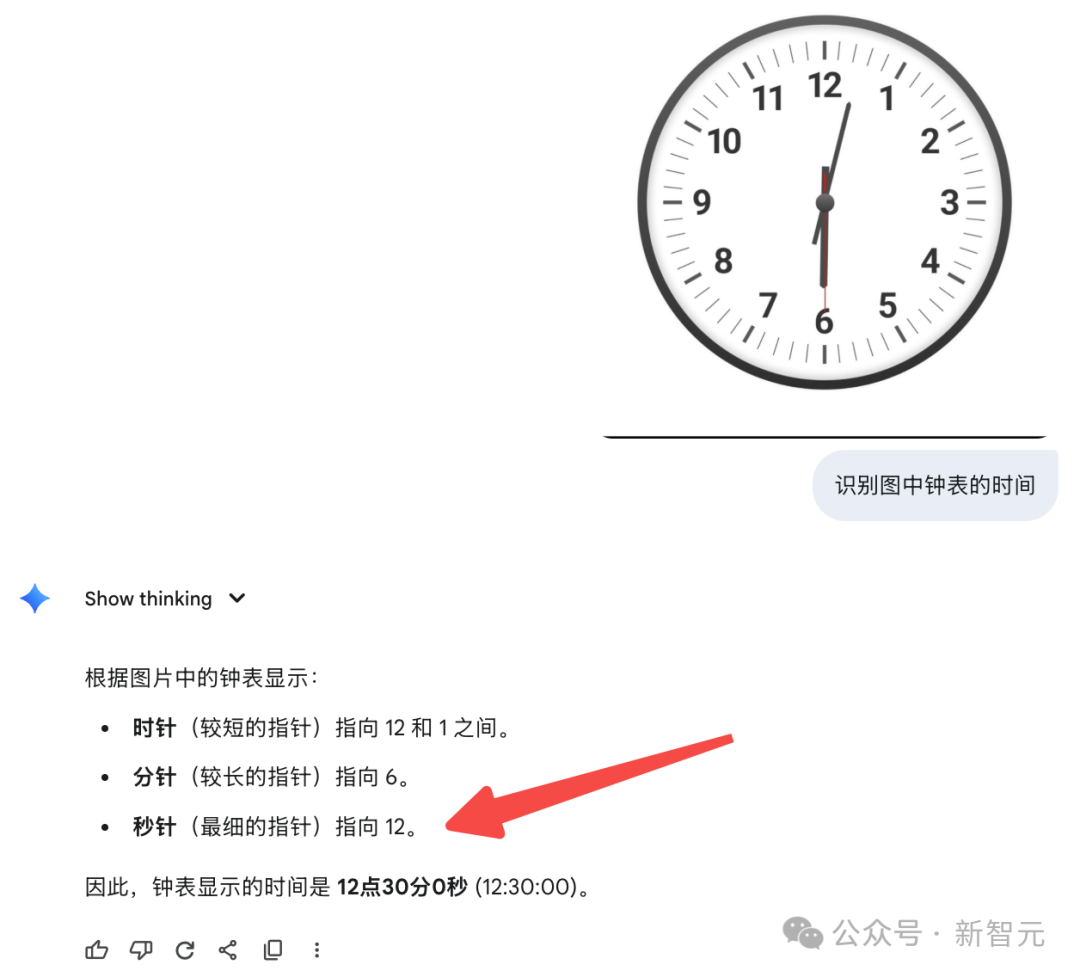Click the red arrow annotation
Viewport: 1080px width, 977px height.
click(590, 787)
